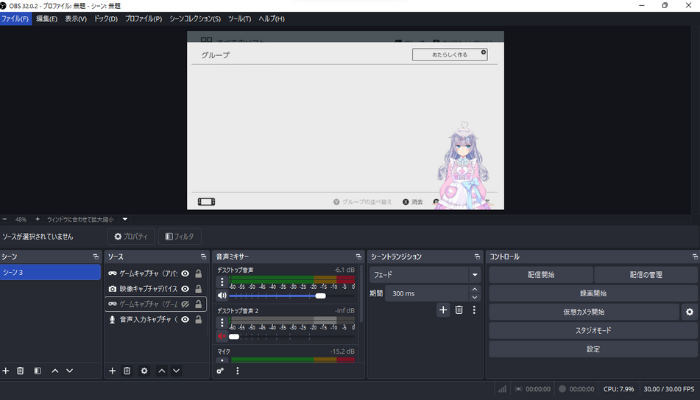
Task: Unlock the 音声入力キャプチャ source
Action: (199, 320)
